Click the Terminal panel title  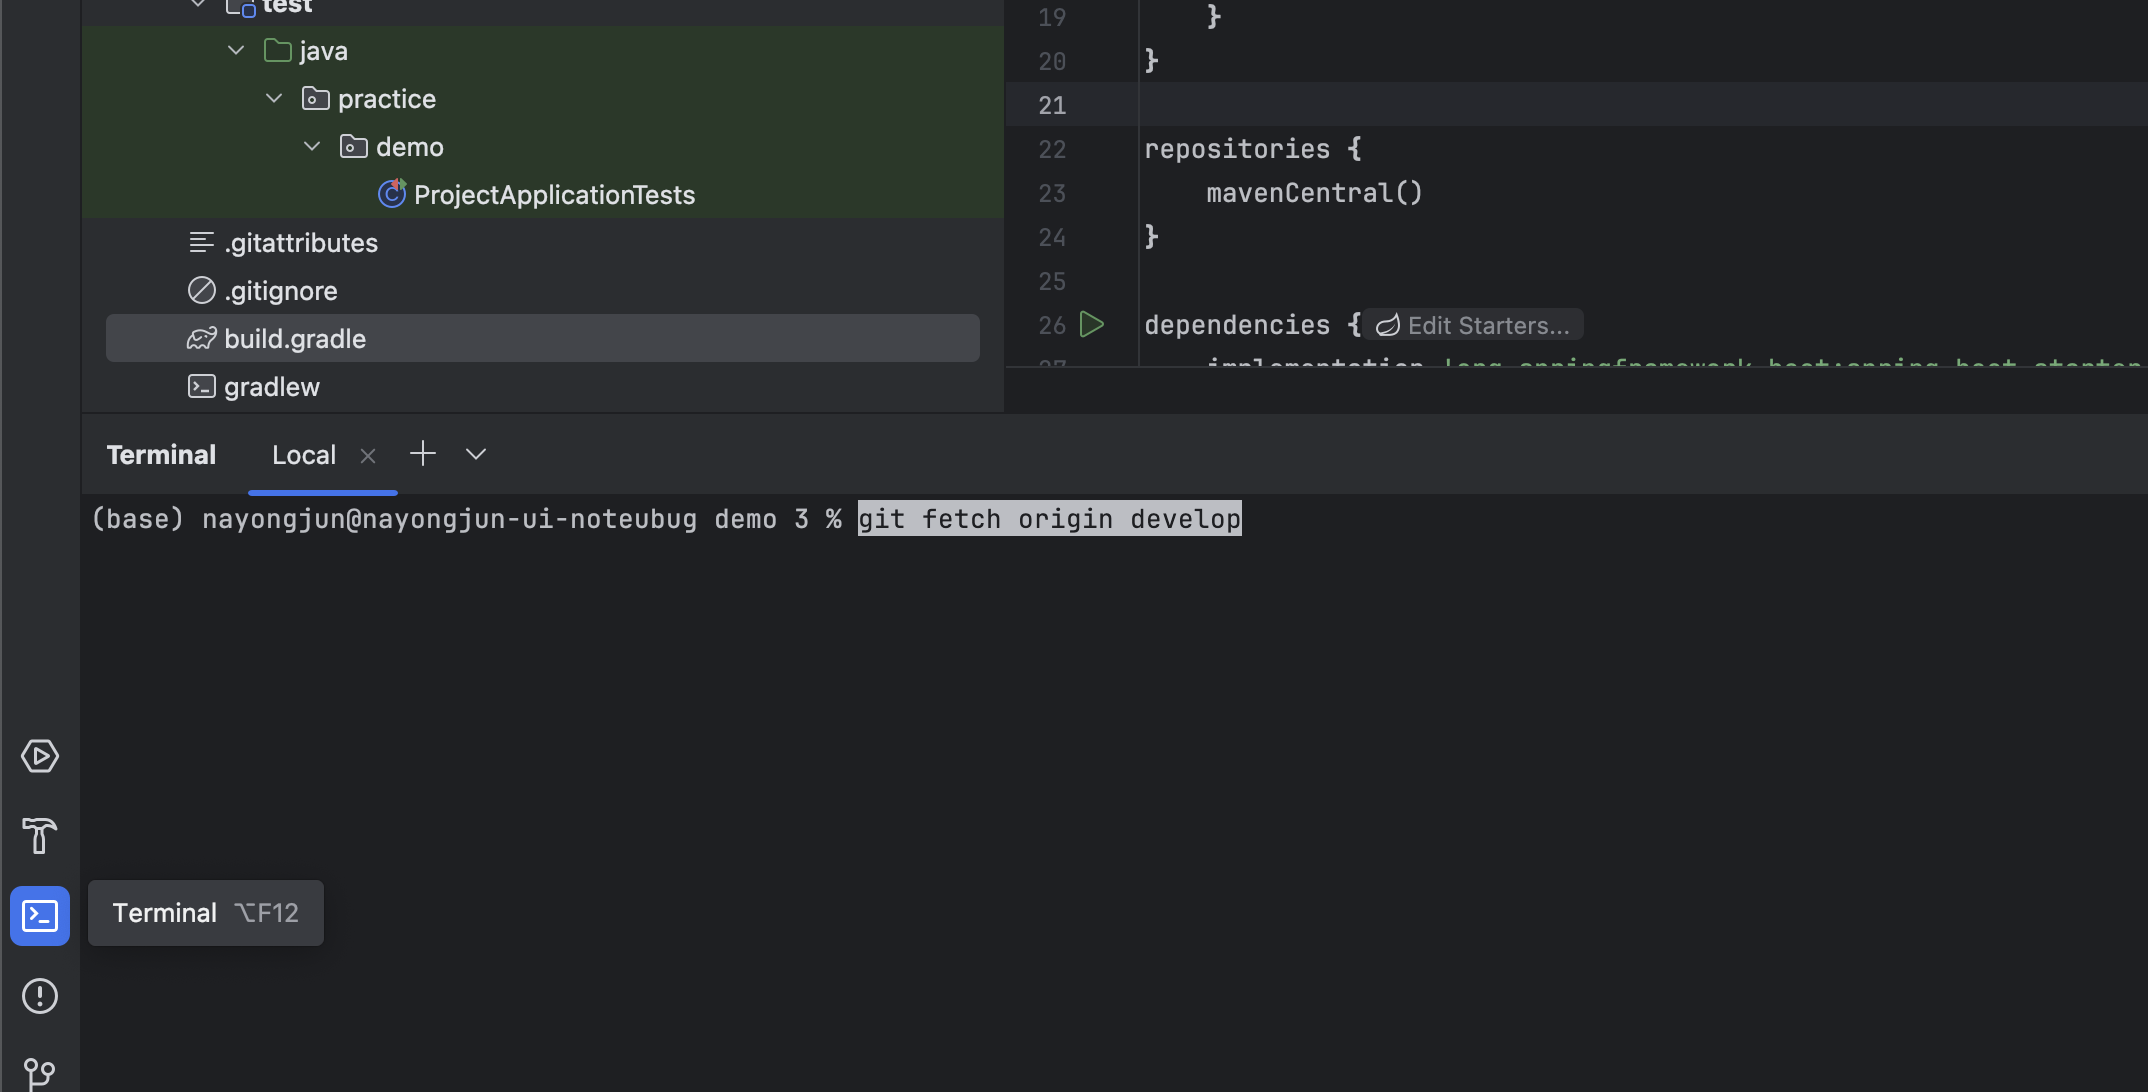tap(161, 455)
